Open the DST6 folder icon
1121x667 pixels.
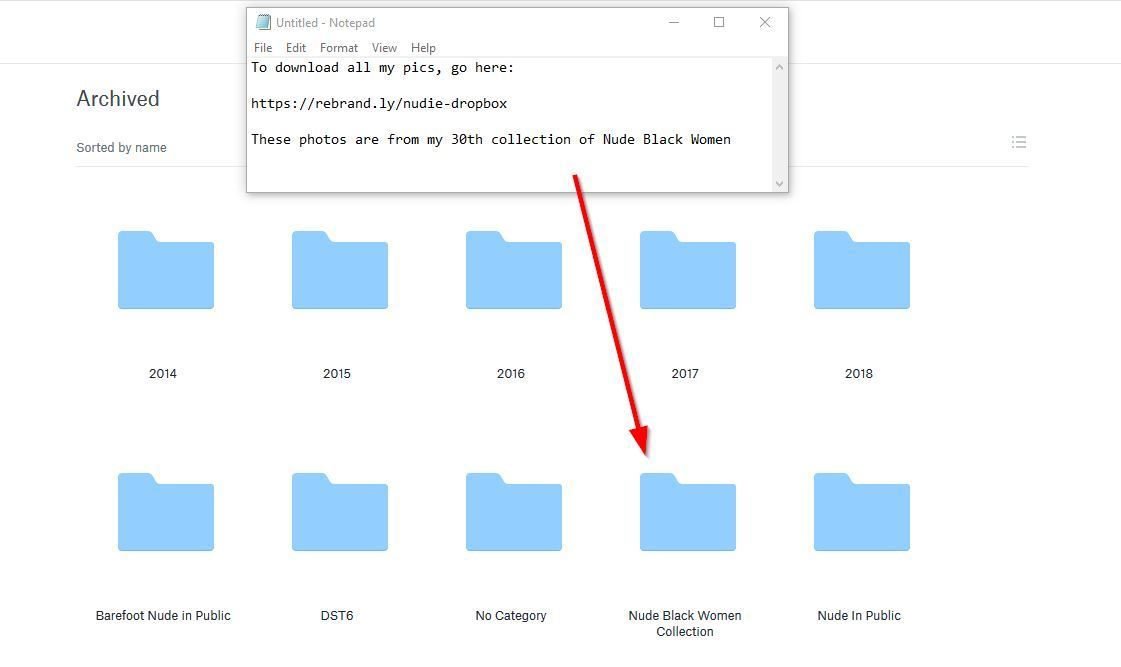coord(339,513)
